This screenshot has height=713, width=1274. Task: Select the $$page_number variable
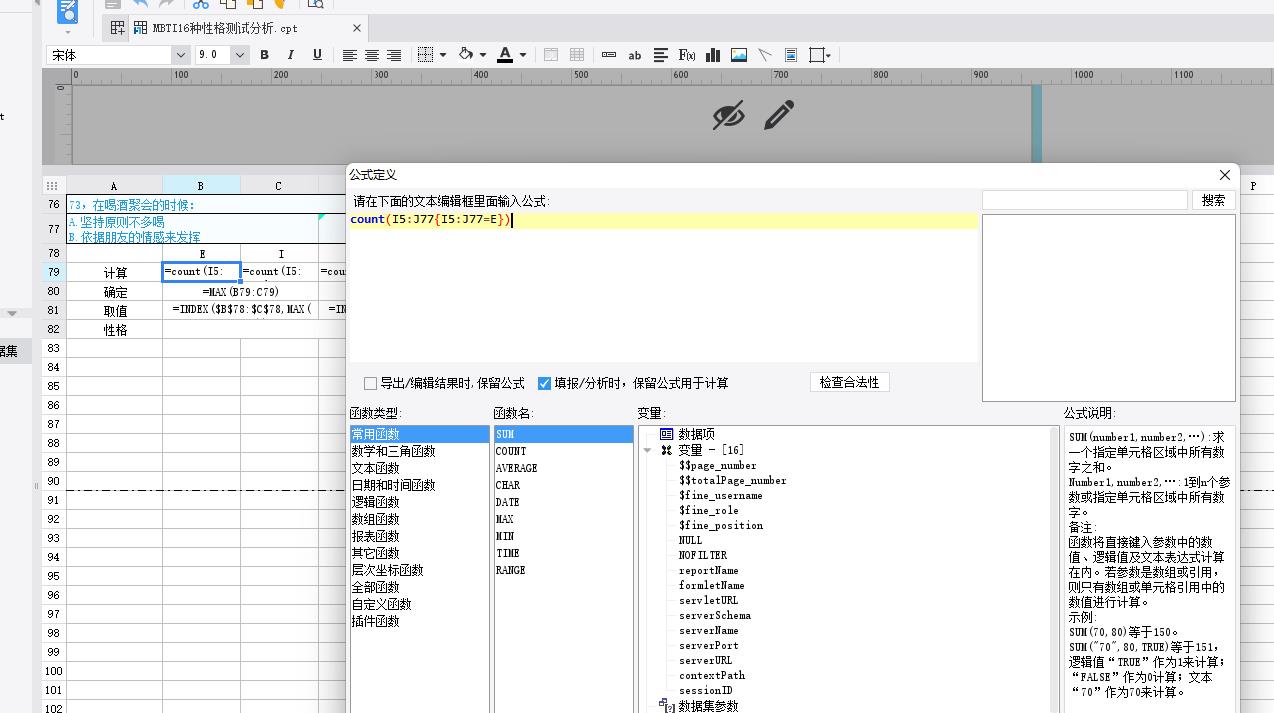pos(718,465)
